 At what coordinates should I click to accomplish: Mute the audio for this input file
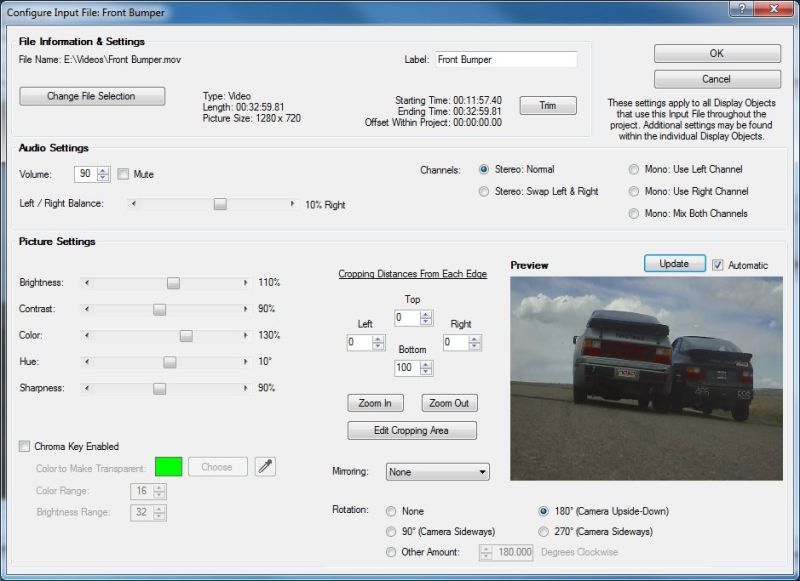[x=122, y=174]
